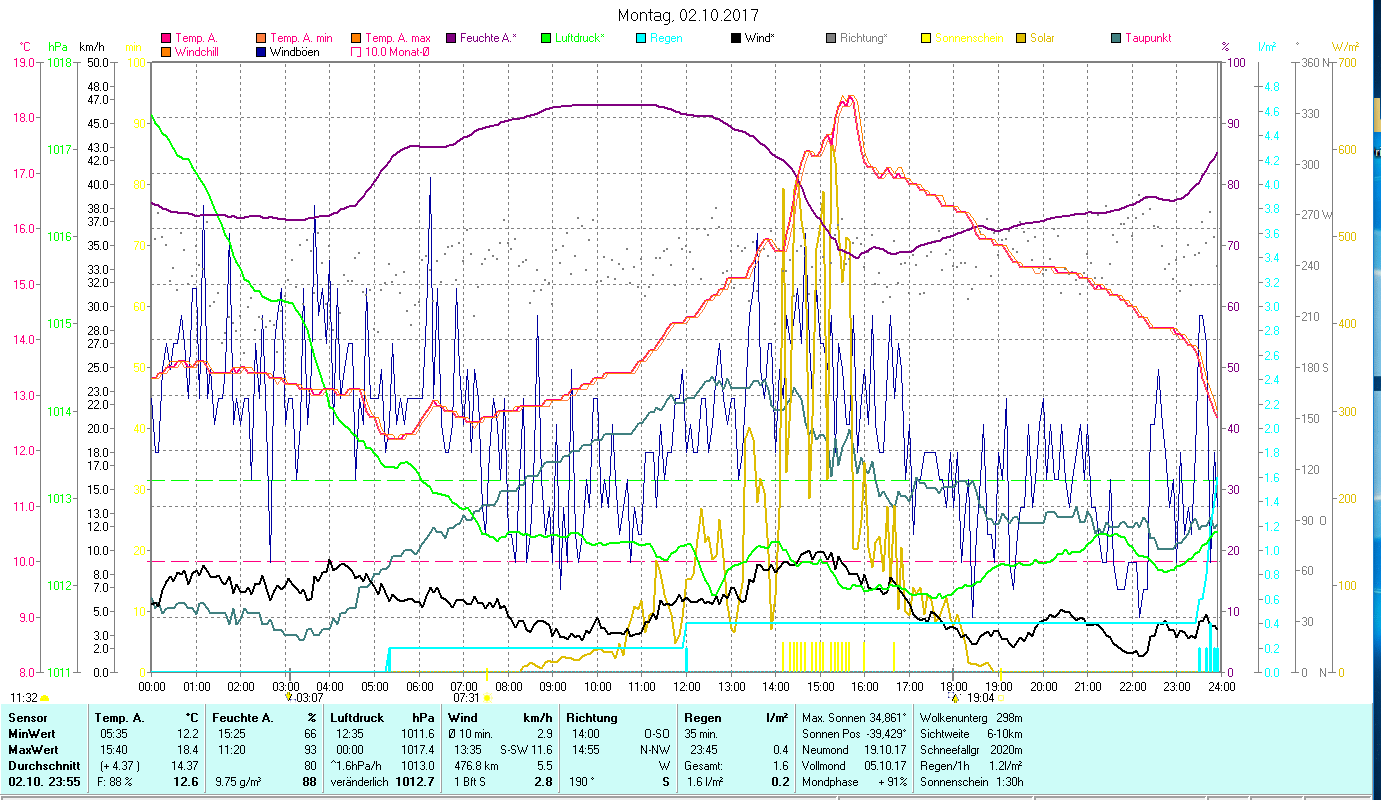
Task: Click the pink Temp. A. legend square
Action: pos(166,38)
